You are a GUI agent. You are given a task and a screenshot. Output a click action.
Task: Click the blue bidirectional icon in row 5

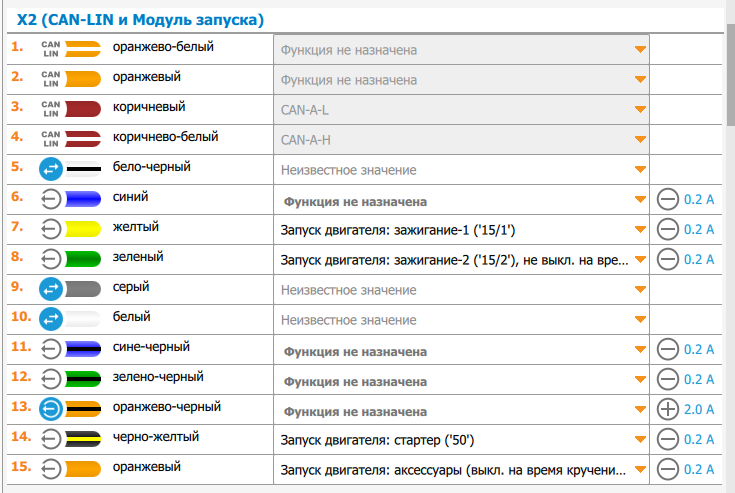coord(51,169)
